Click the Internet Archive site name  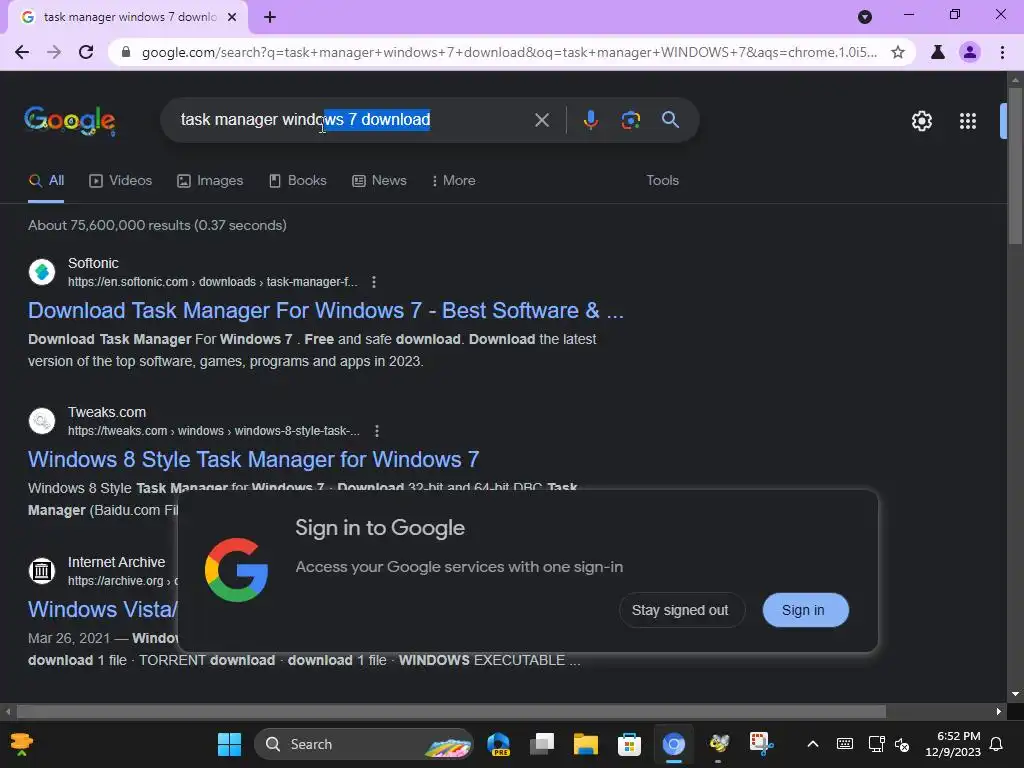[116, 562]
